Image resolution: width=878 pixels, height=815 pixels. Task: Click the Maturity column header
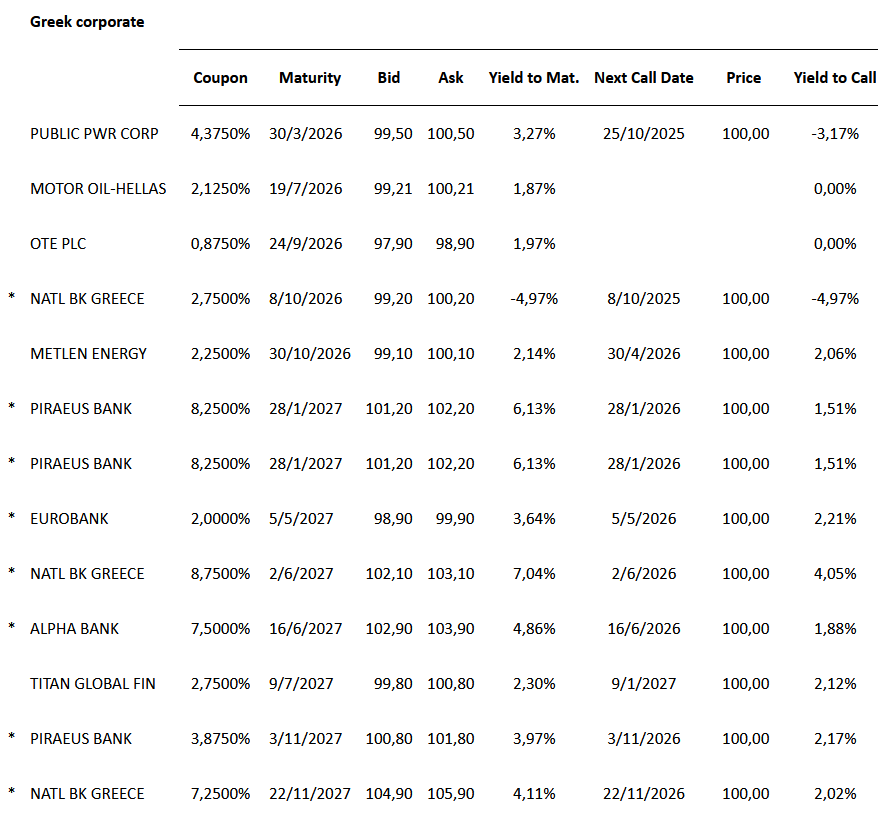point(310,78)
